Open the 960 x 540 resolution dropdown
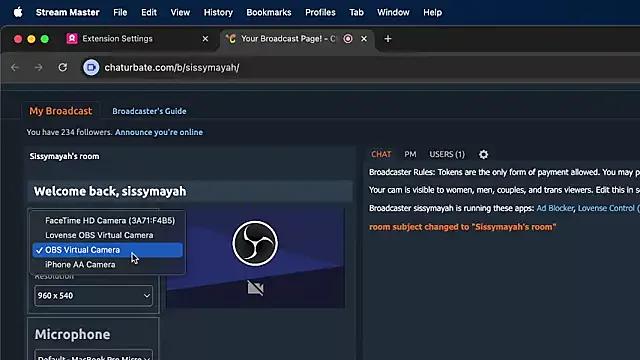This screenshot has width=640, height=360. pyautogui.click(x=93, y=296)
